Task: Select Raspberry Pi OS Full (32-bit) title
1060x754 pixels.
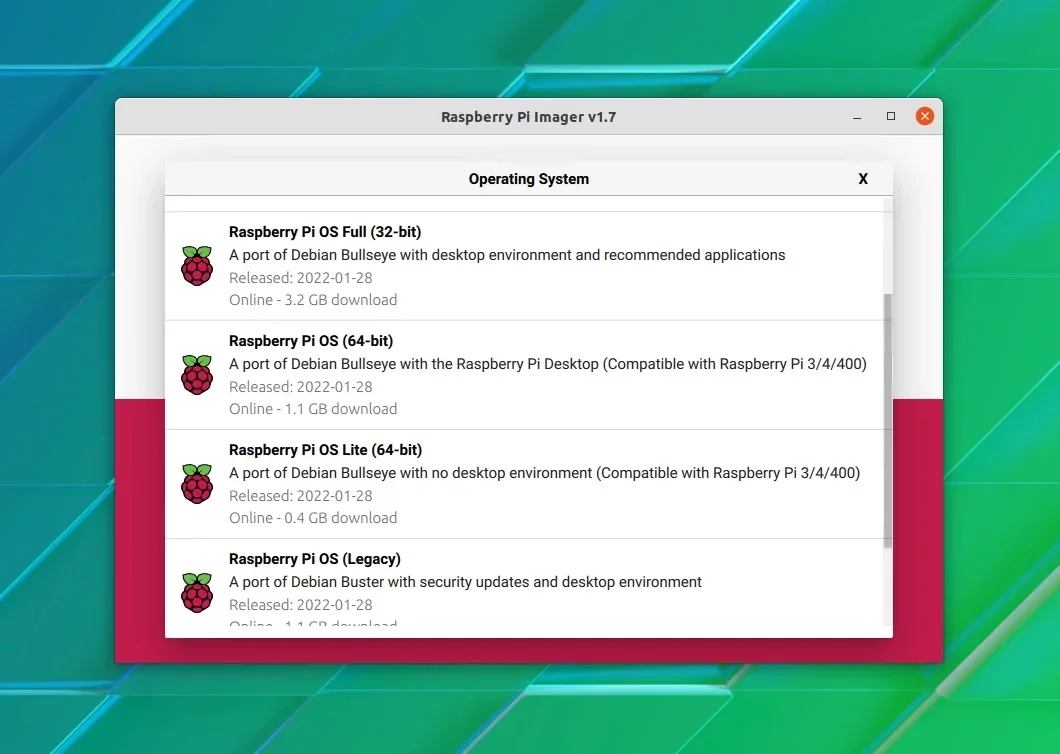Action: point(324,232)
